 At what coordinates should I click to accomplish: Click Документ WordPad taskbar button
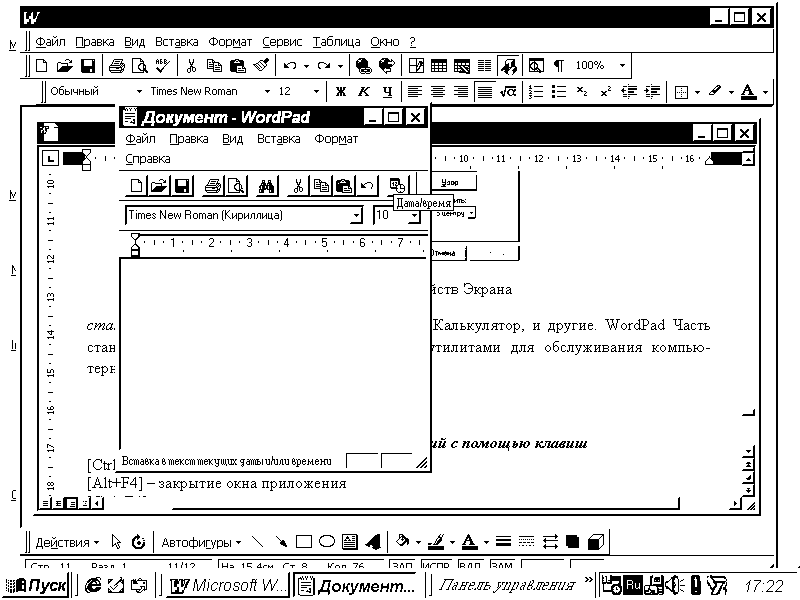357,585
